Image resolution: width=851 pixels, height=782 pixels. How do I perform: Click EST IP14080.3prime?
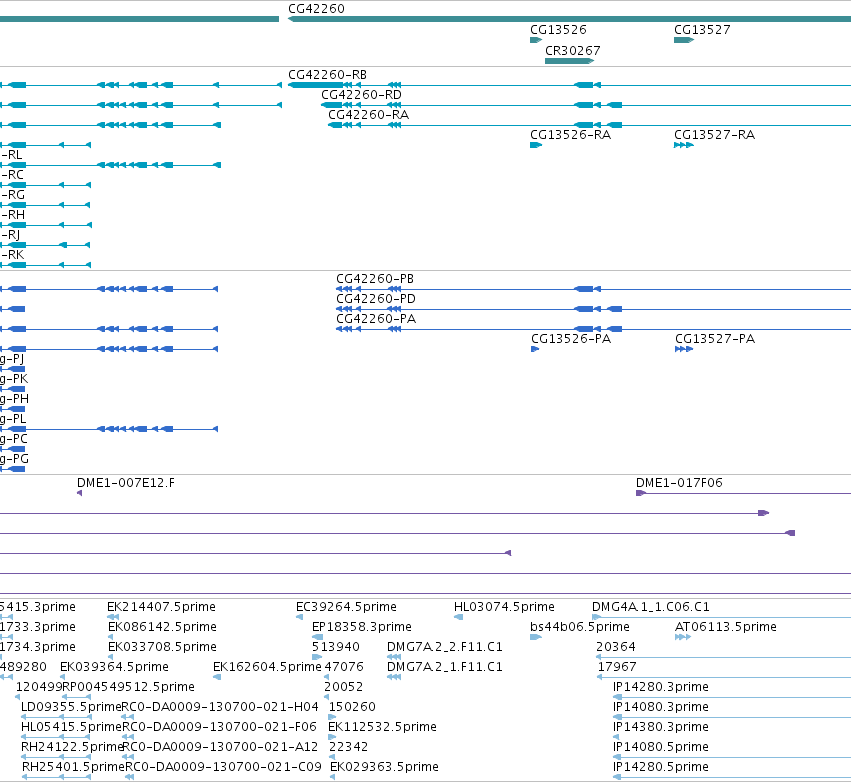[x=661, y=707]
